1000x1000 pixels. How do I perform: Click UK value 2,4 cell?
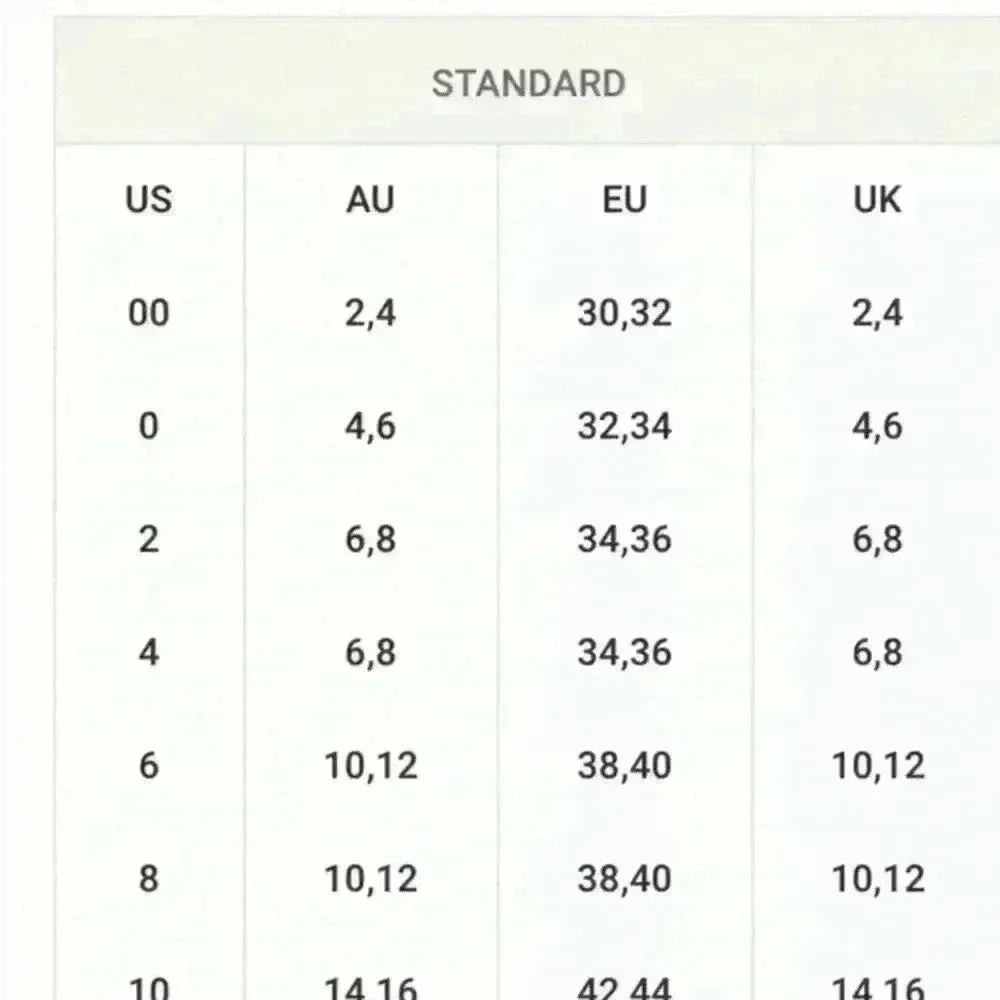tap(877, 314)
